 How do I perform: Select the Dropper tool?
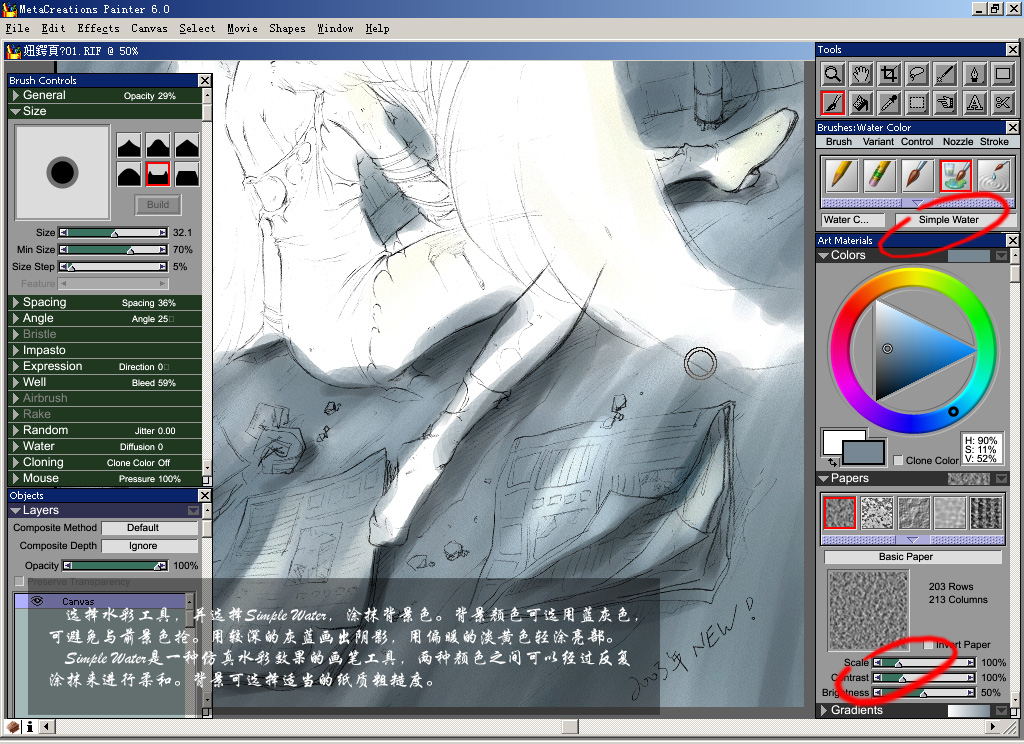(889, 103)
